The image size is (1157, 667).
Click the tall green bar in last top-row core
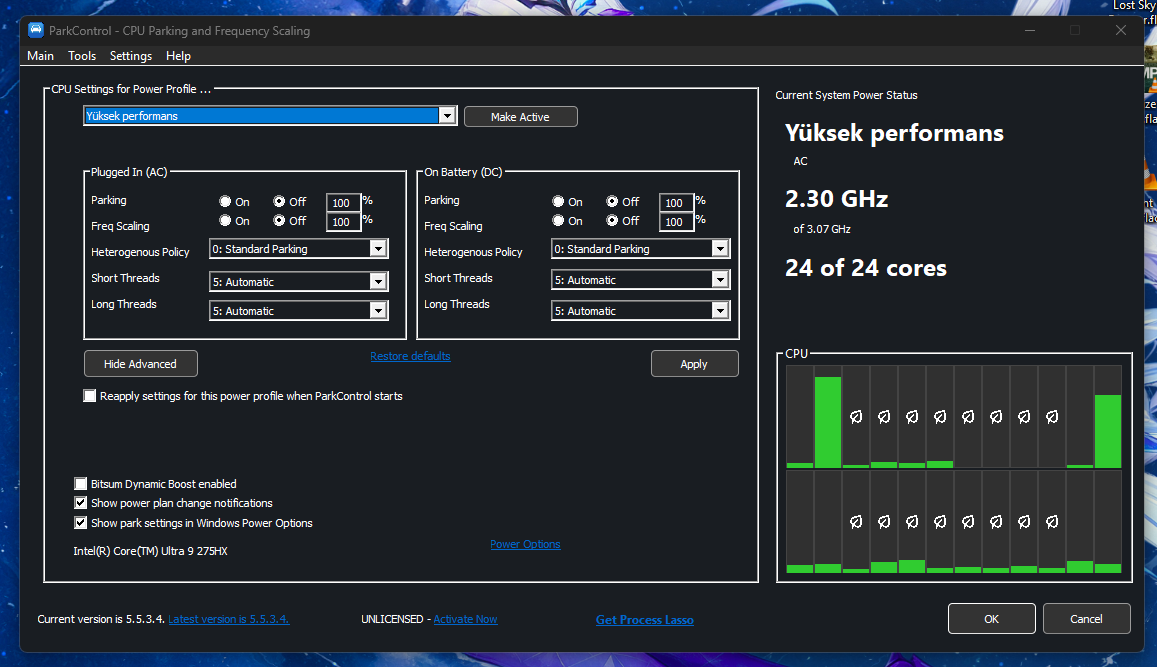pyautogui.click(x=1108, y=431)
